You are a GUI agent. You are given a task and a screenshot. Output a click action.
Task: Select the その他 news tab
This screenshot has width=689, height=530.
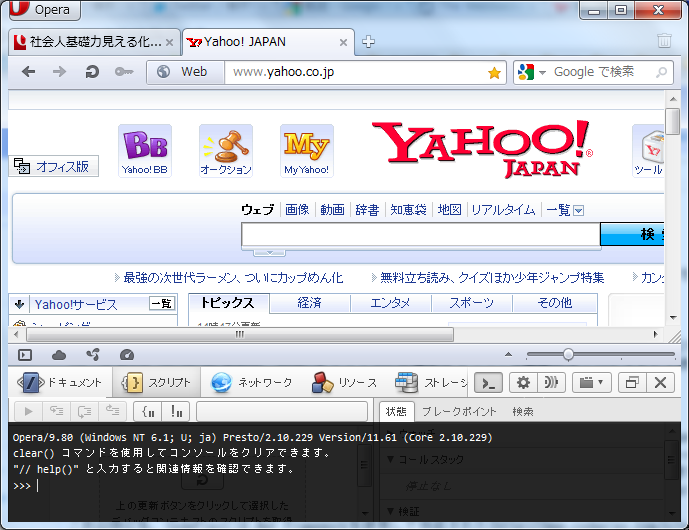pos(555,303)
